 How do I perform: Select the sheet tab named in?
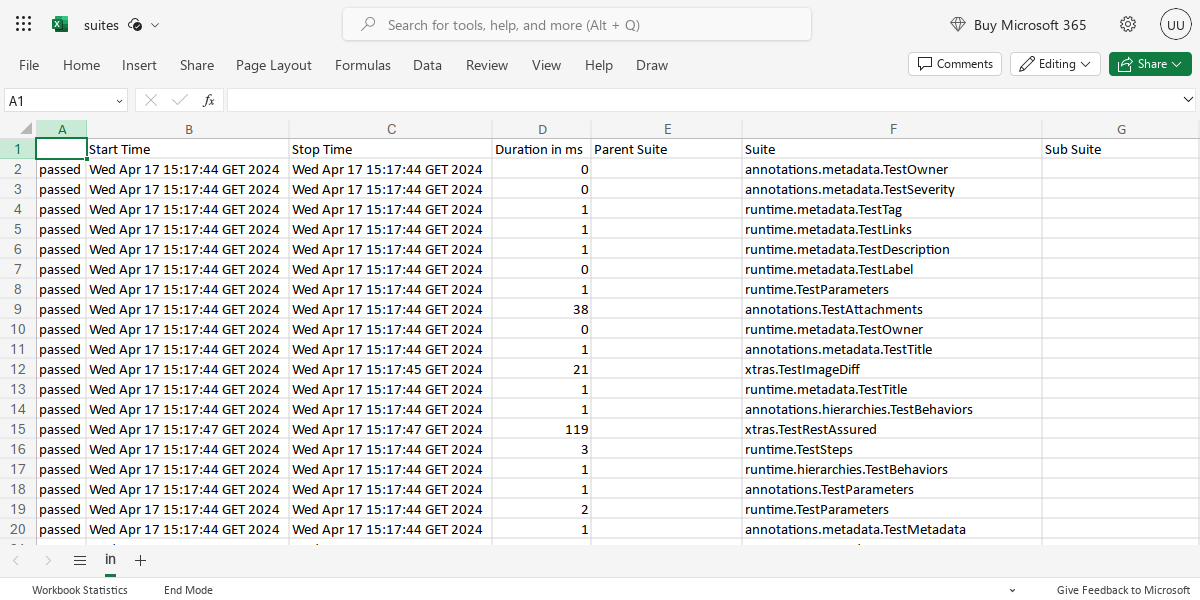point(110,560)
